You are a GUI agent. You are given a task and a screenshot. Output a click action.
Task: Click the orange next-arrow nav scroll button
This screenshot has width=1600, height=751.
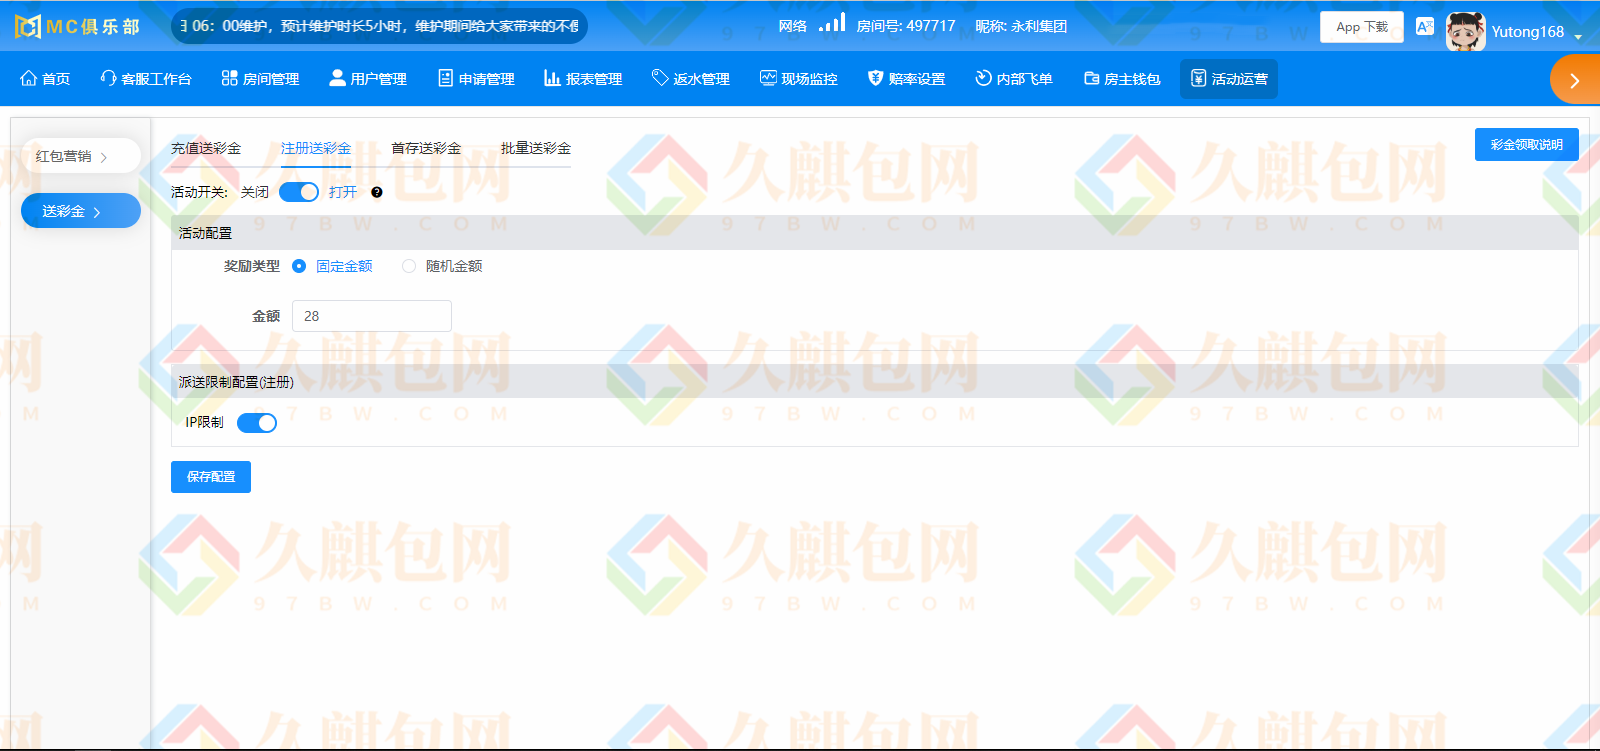coord(1574,80)
